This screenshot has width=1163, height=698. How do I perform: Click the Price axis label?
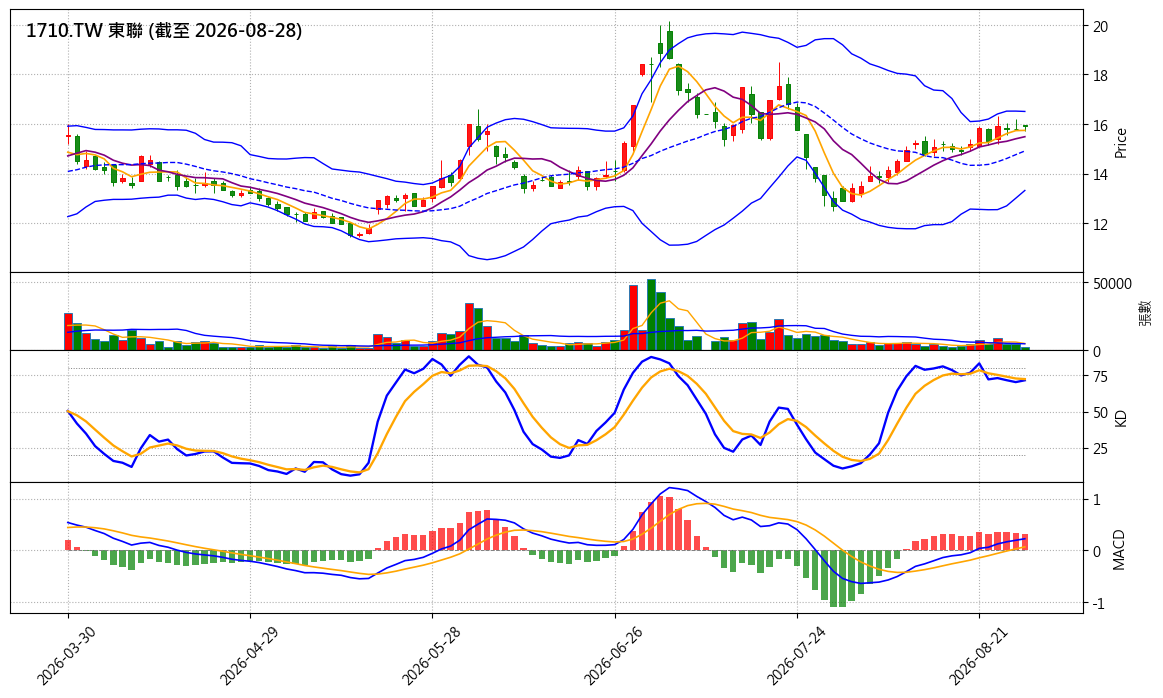tap(1121, 142)
